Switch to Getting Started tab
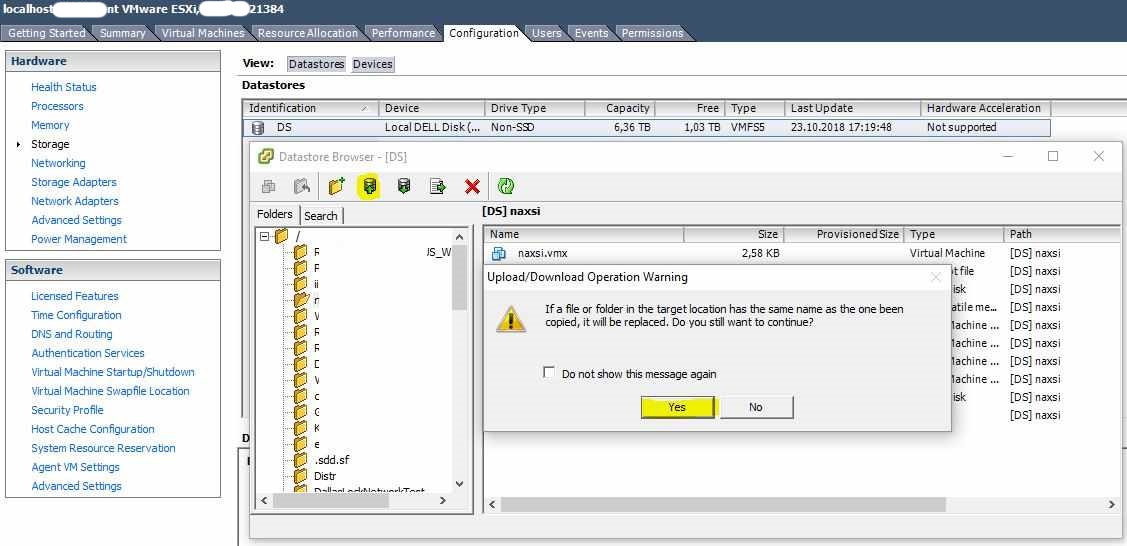Viewport: 1127px width, 546px height. 47,33
